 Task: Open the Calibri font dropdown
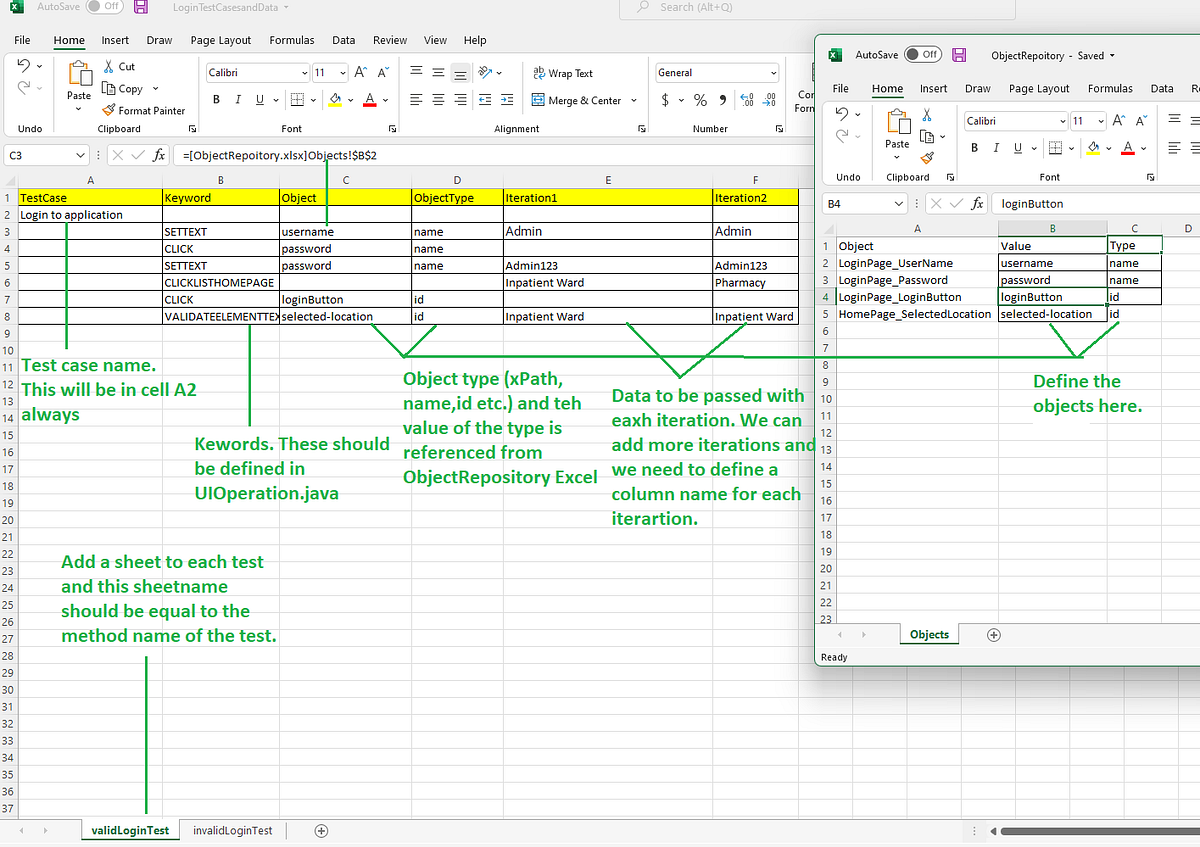click(256, 72)
